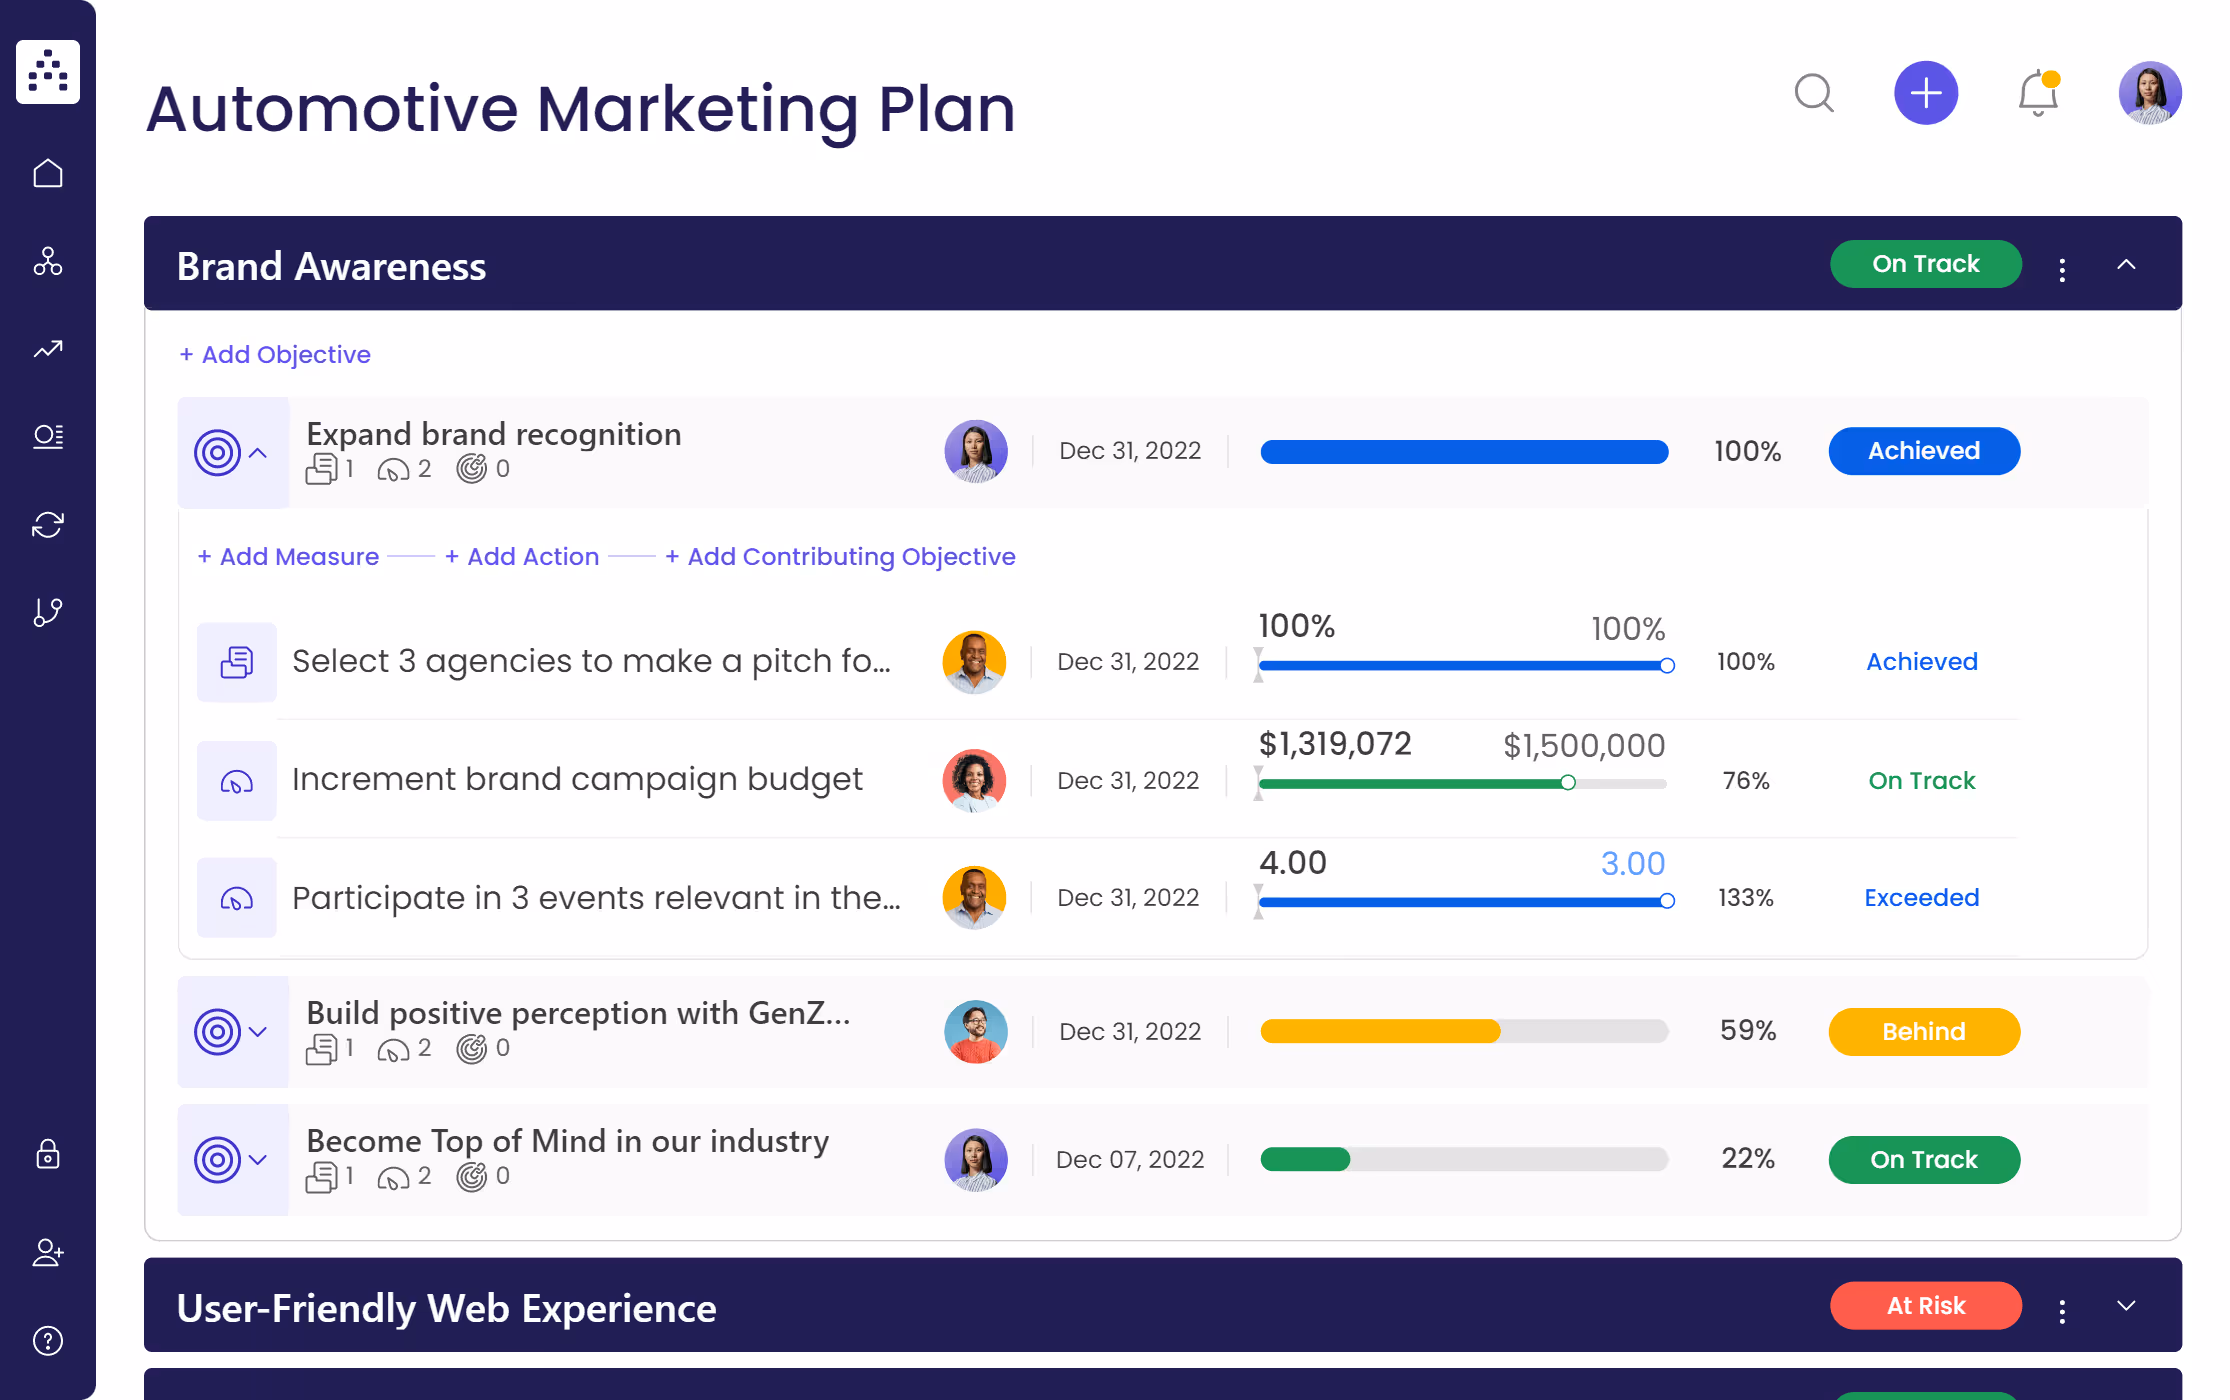Open the search magnifier icon

click(x=1815, y=93)
